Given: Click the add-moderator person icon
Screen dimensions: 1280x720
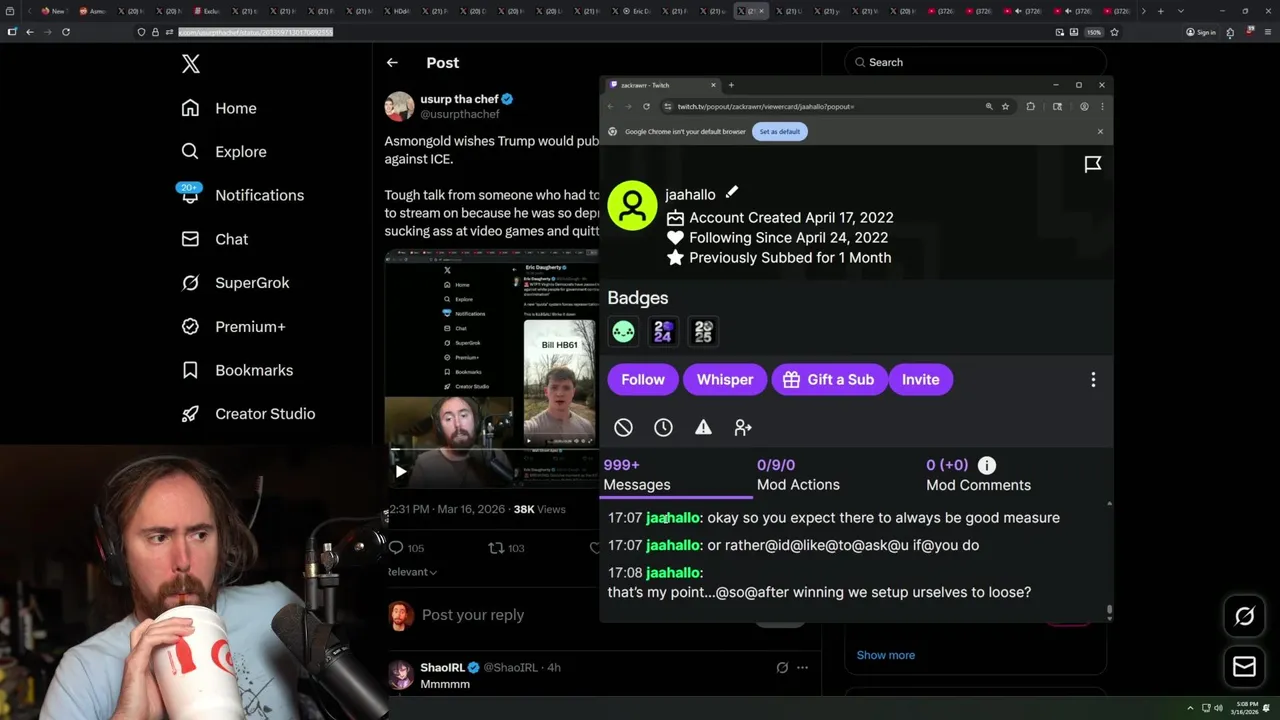Looking at the screenshot, I should (x=743, y=428).
